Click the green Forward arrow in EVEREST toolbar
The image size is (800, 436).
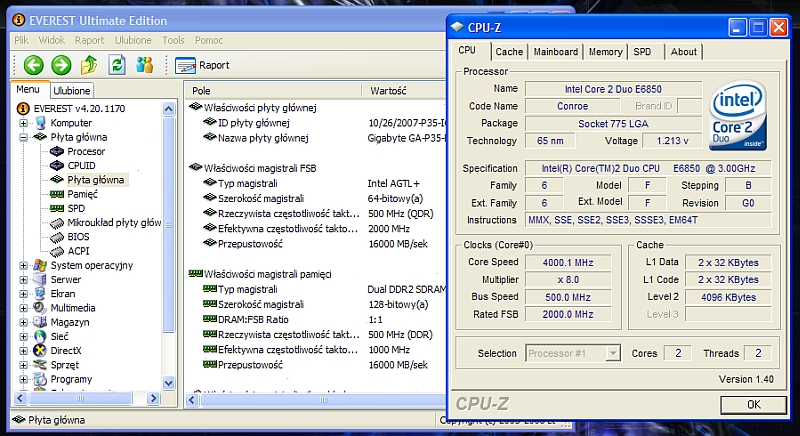pyautogui.click(x=61, y=65)
